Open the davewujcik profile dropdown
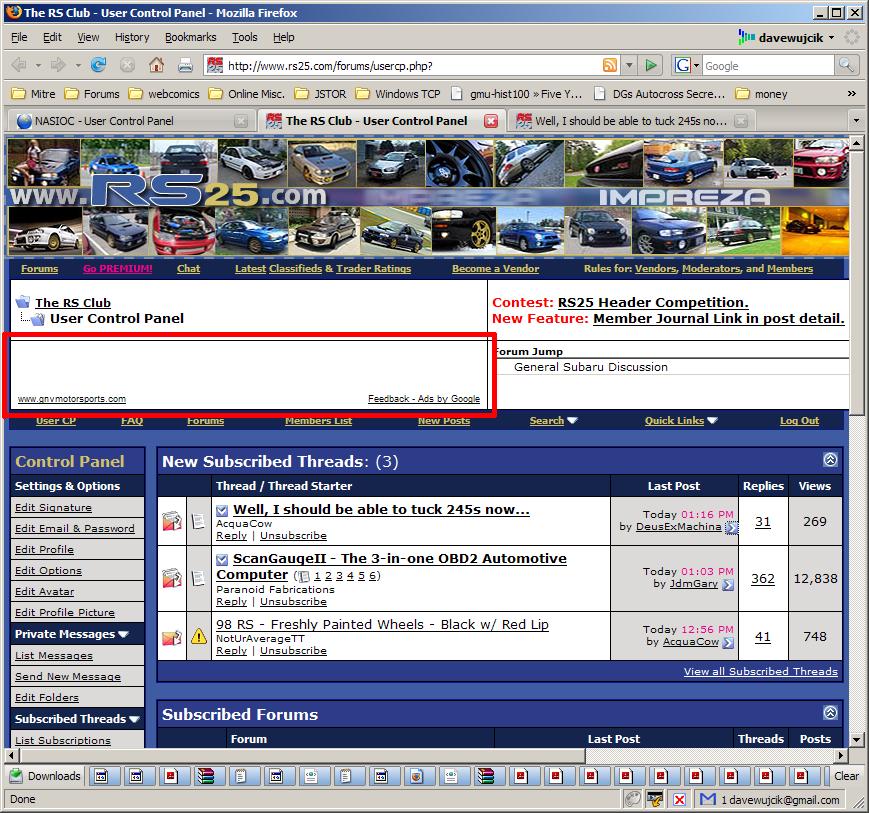Image resolution: width=869 pixels, height=813 pixels. tap(831, 38)
